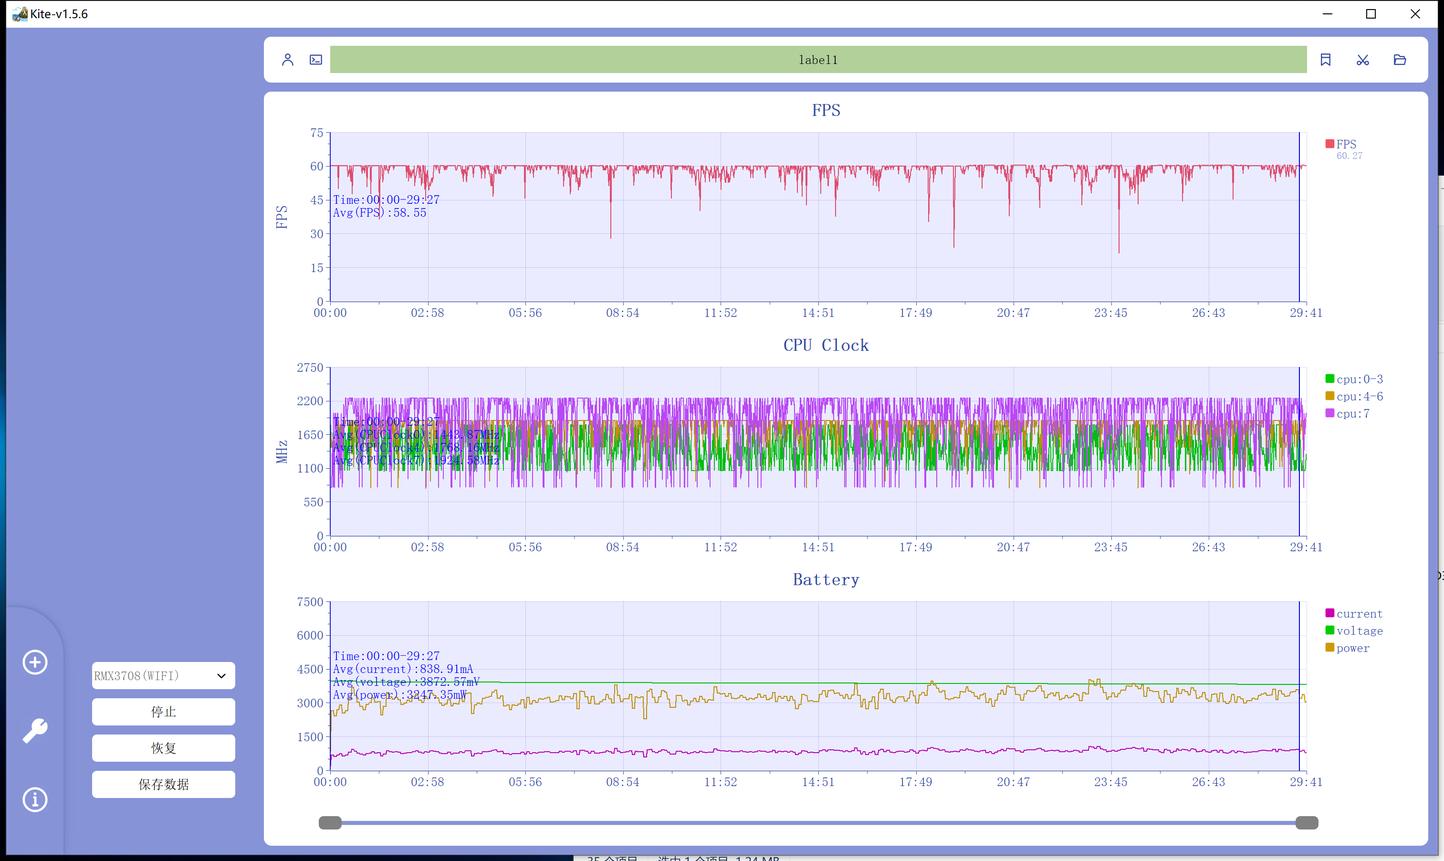Click the right handle of range slider

coord(1306,823)
